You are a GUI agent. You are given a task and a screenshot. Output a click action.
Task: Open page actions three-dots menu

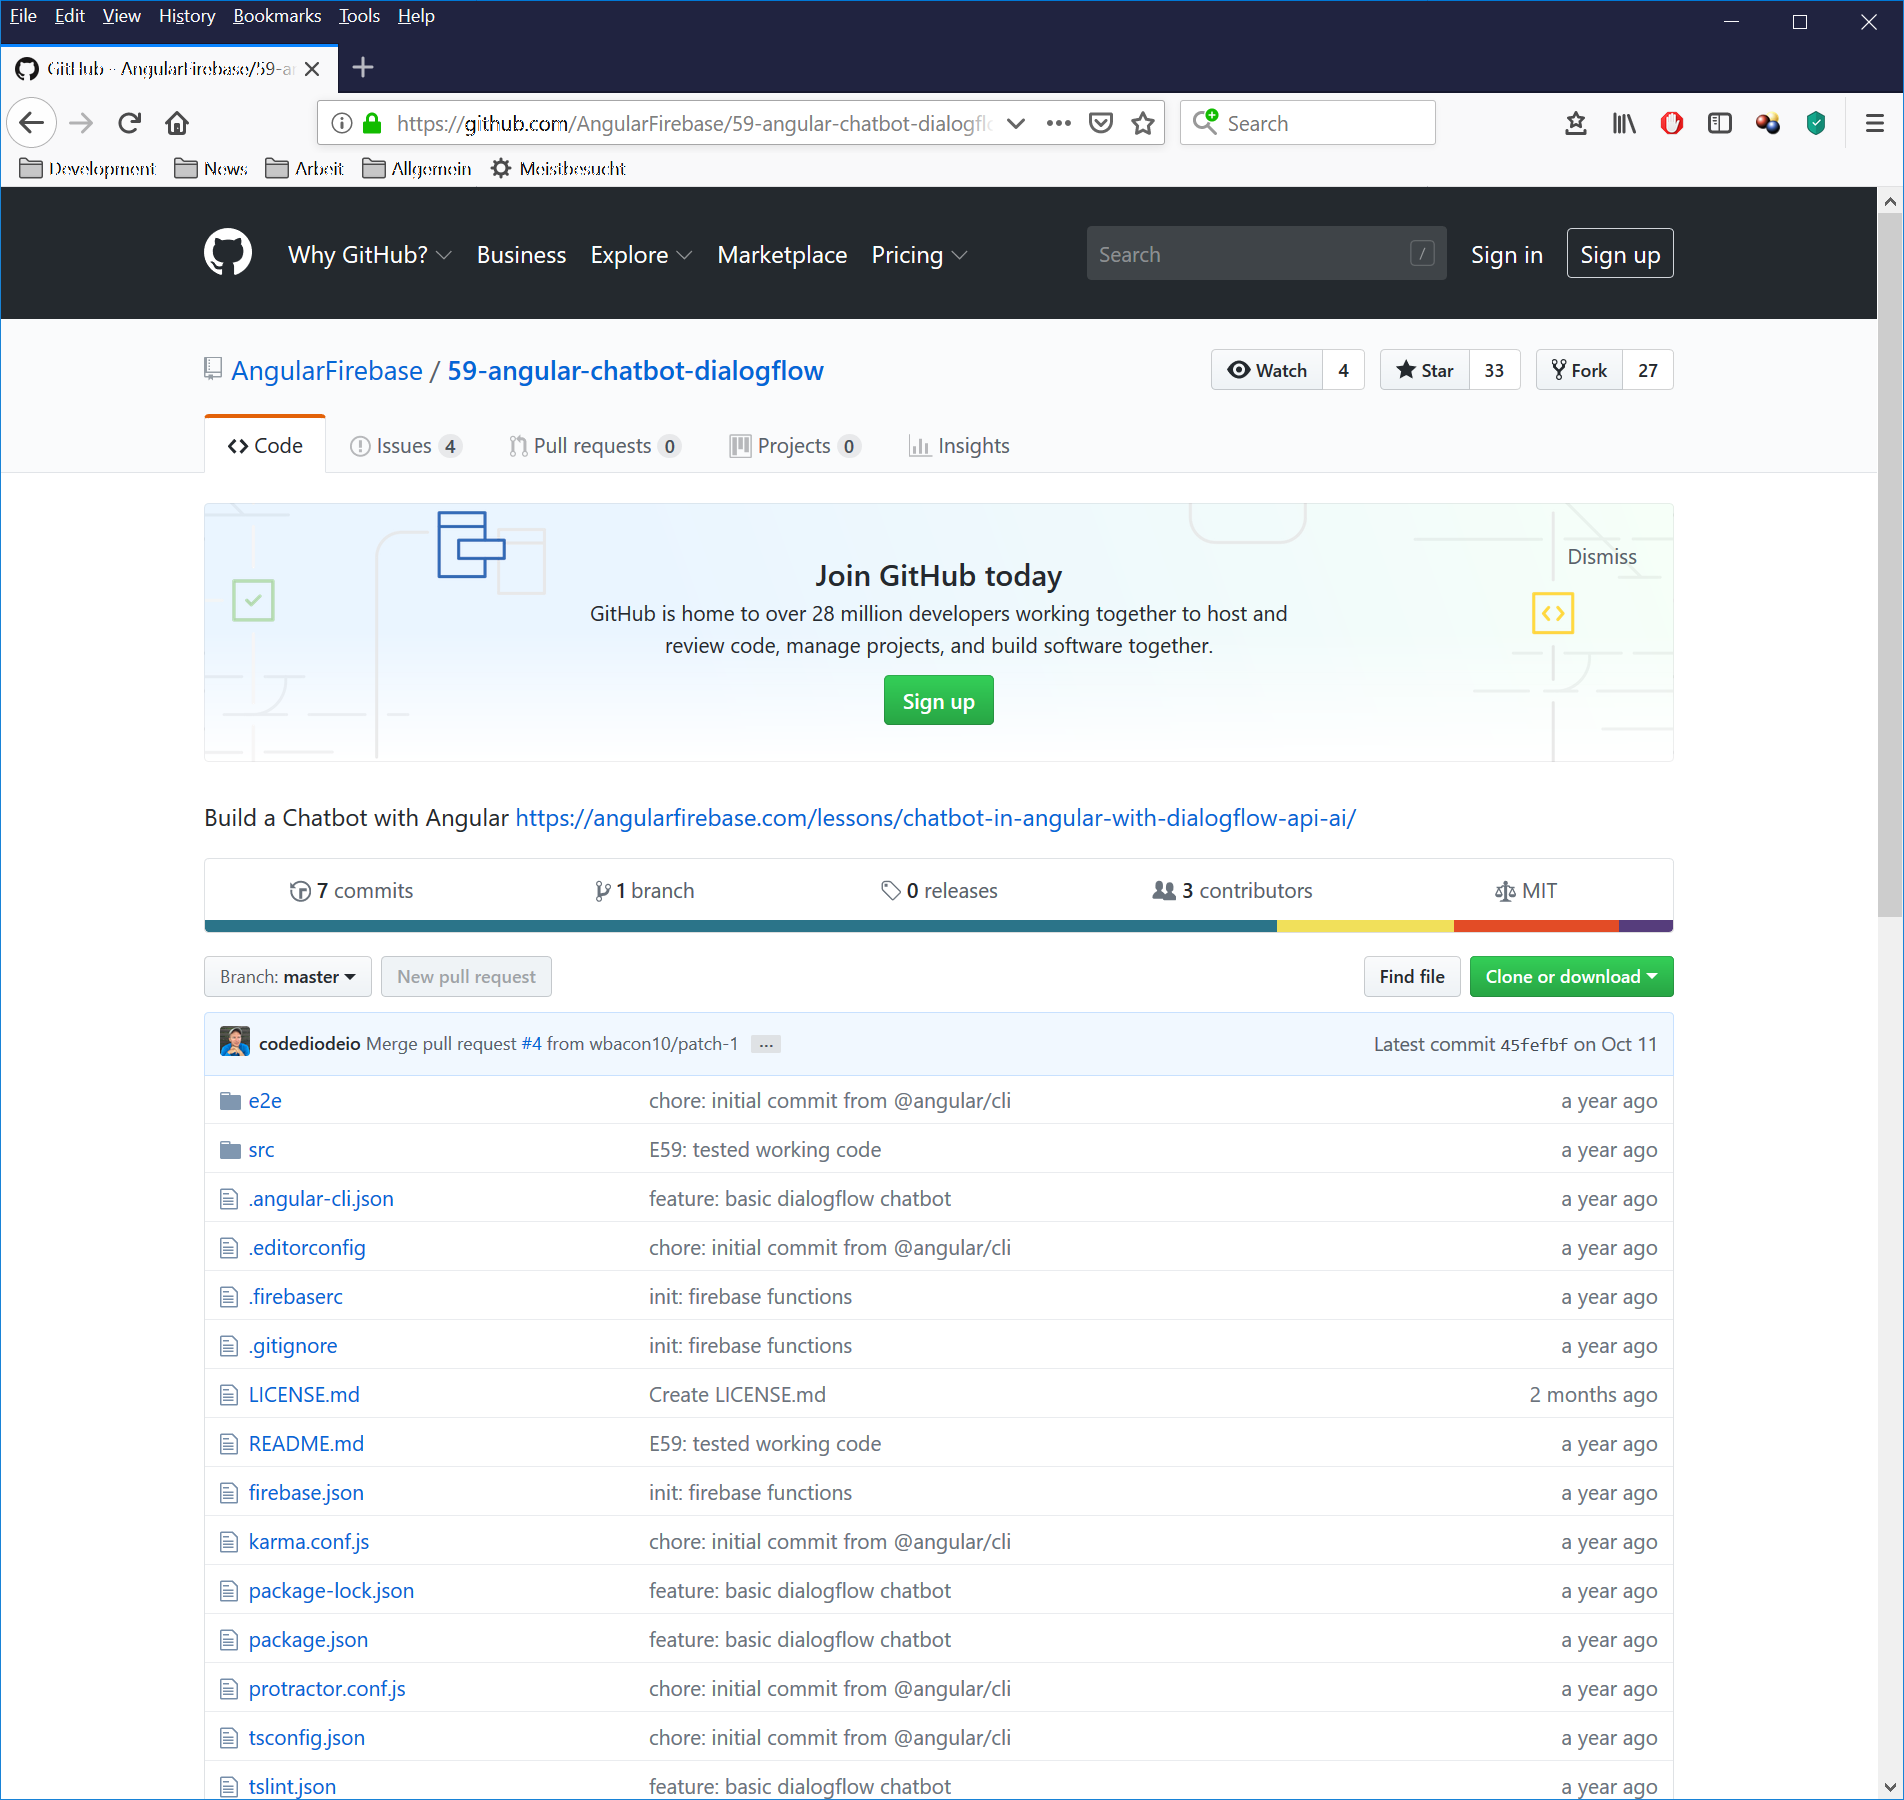click(x=1059, y=123)
